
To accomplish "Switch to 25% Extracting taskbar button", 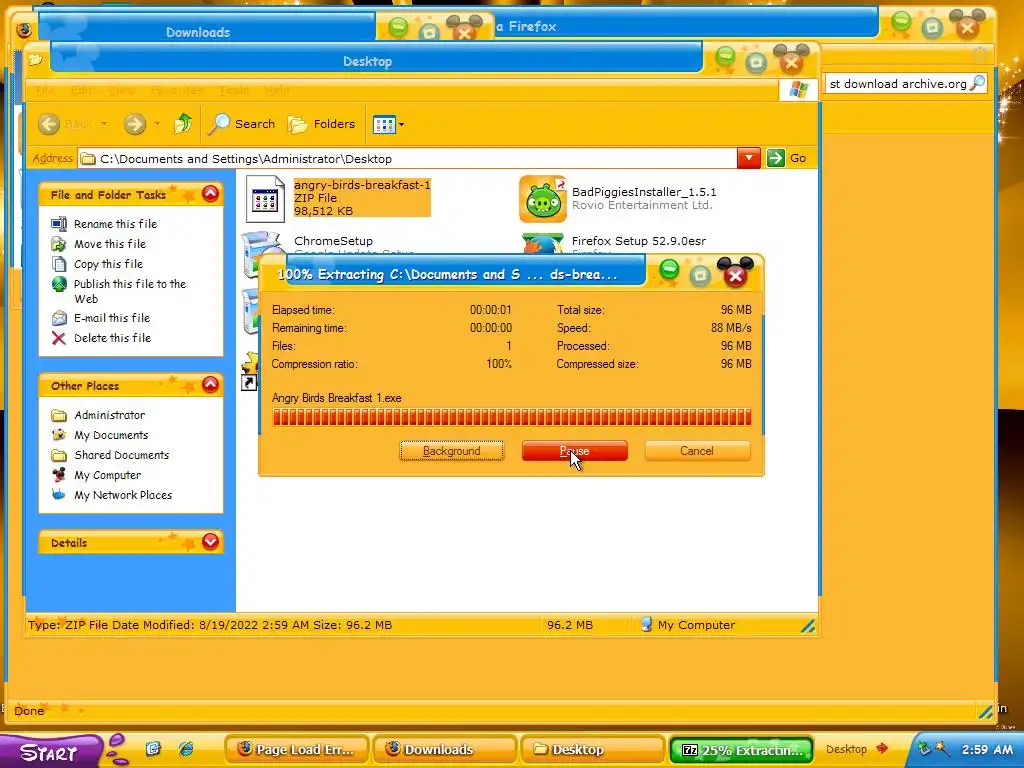I will (x=742, y=750).
